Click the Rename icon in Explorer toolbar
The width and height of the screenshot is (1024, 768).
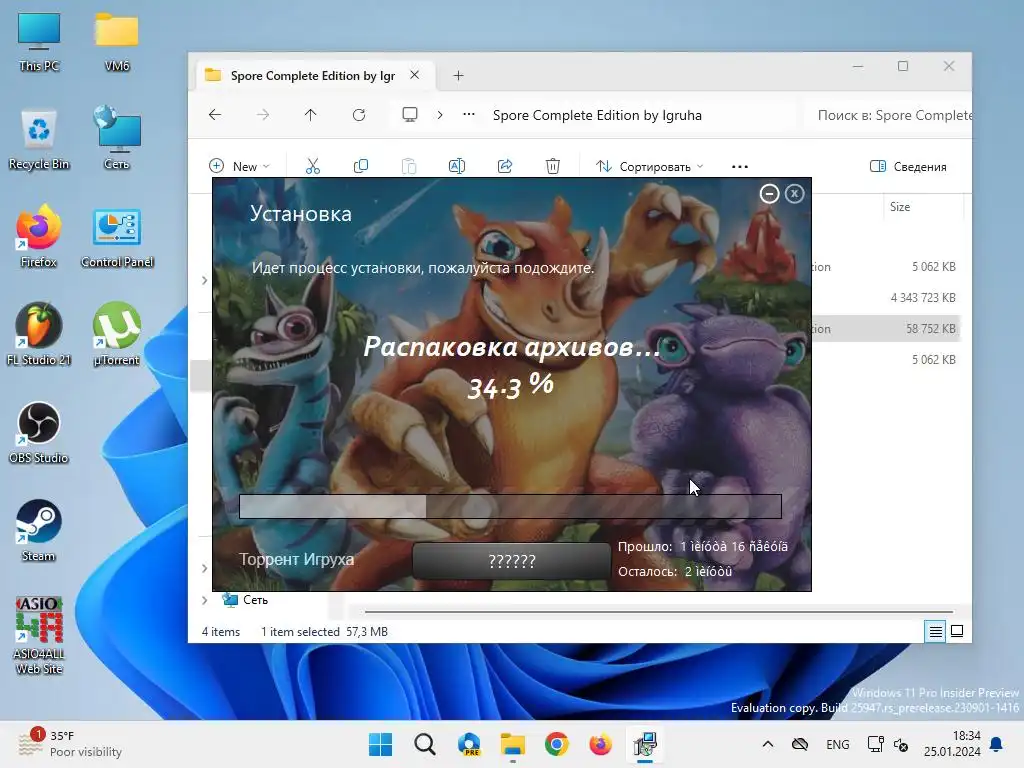[457, 167]
